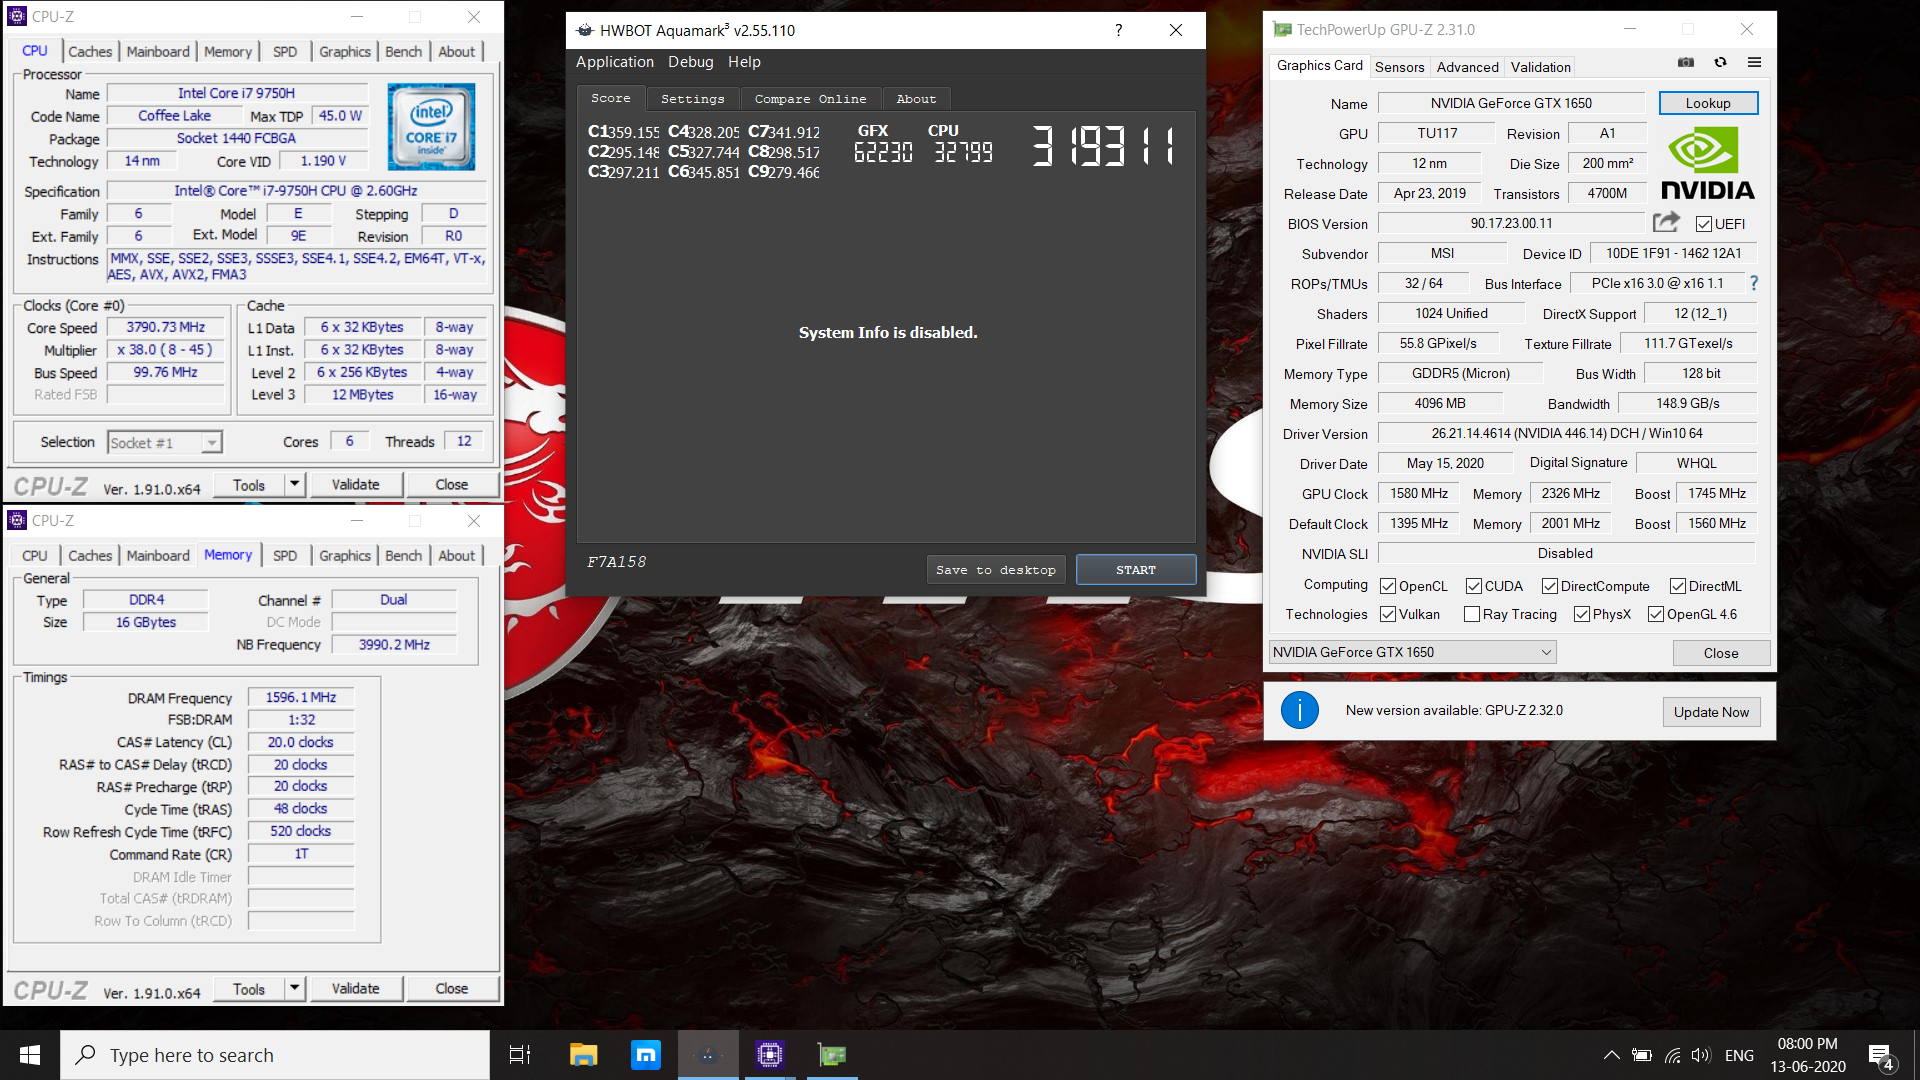Open the Caches tab in top CPU-Z
This screenshot has height=1080, width=1920.
pos(90,51)
